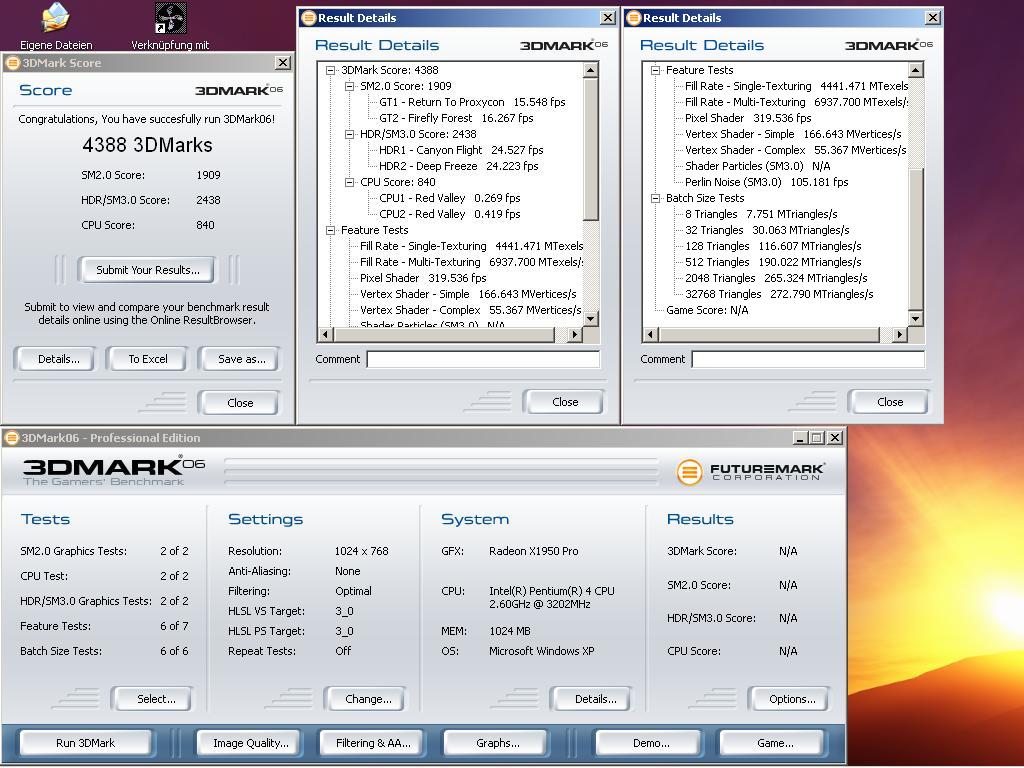Maximize the 3DMark06 Professional Edition window
The height and width of the screenshot is (768, 1024).
(x=816, y=438)
